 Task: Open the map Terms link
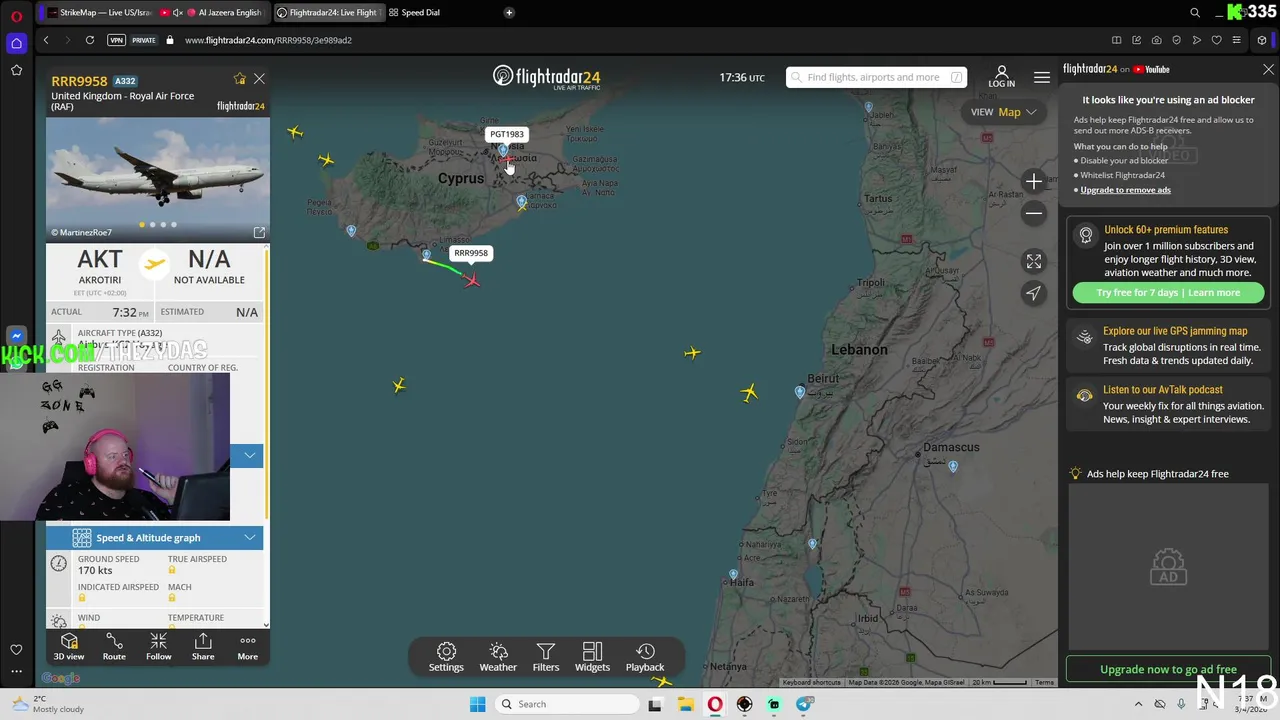point(1044,682)
